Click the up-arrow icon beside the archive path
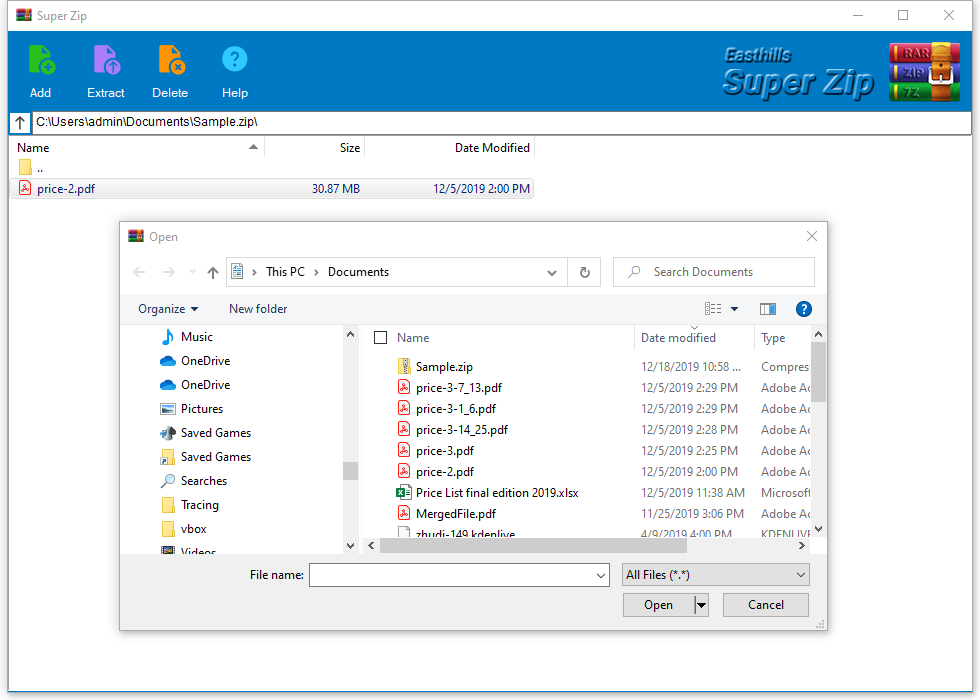Image resolution: width=980 pixels, height=700 pixels. click(x=19, y=122)
